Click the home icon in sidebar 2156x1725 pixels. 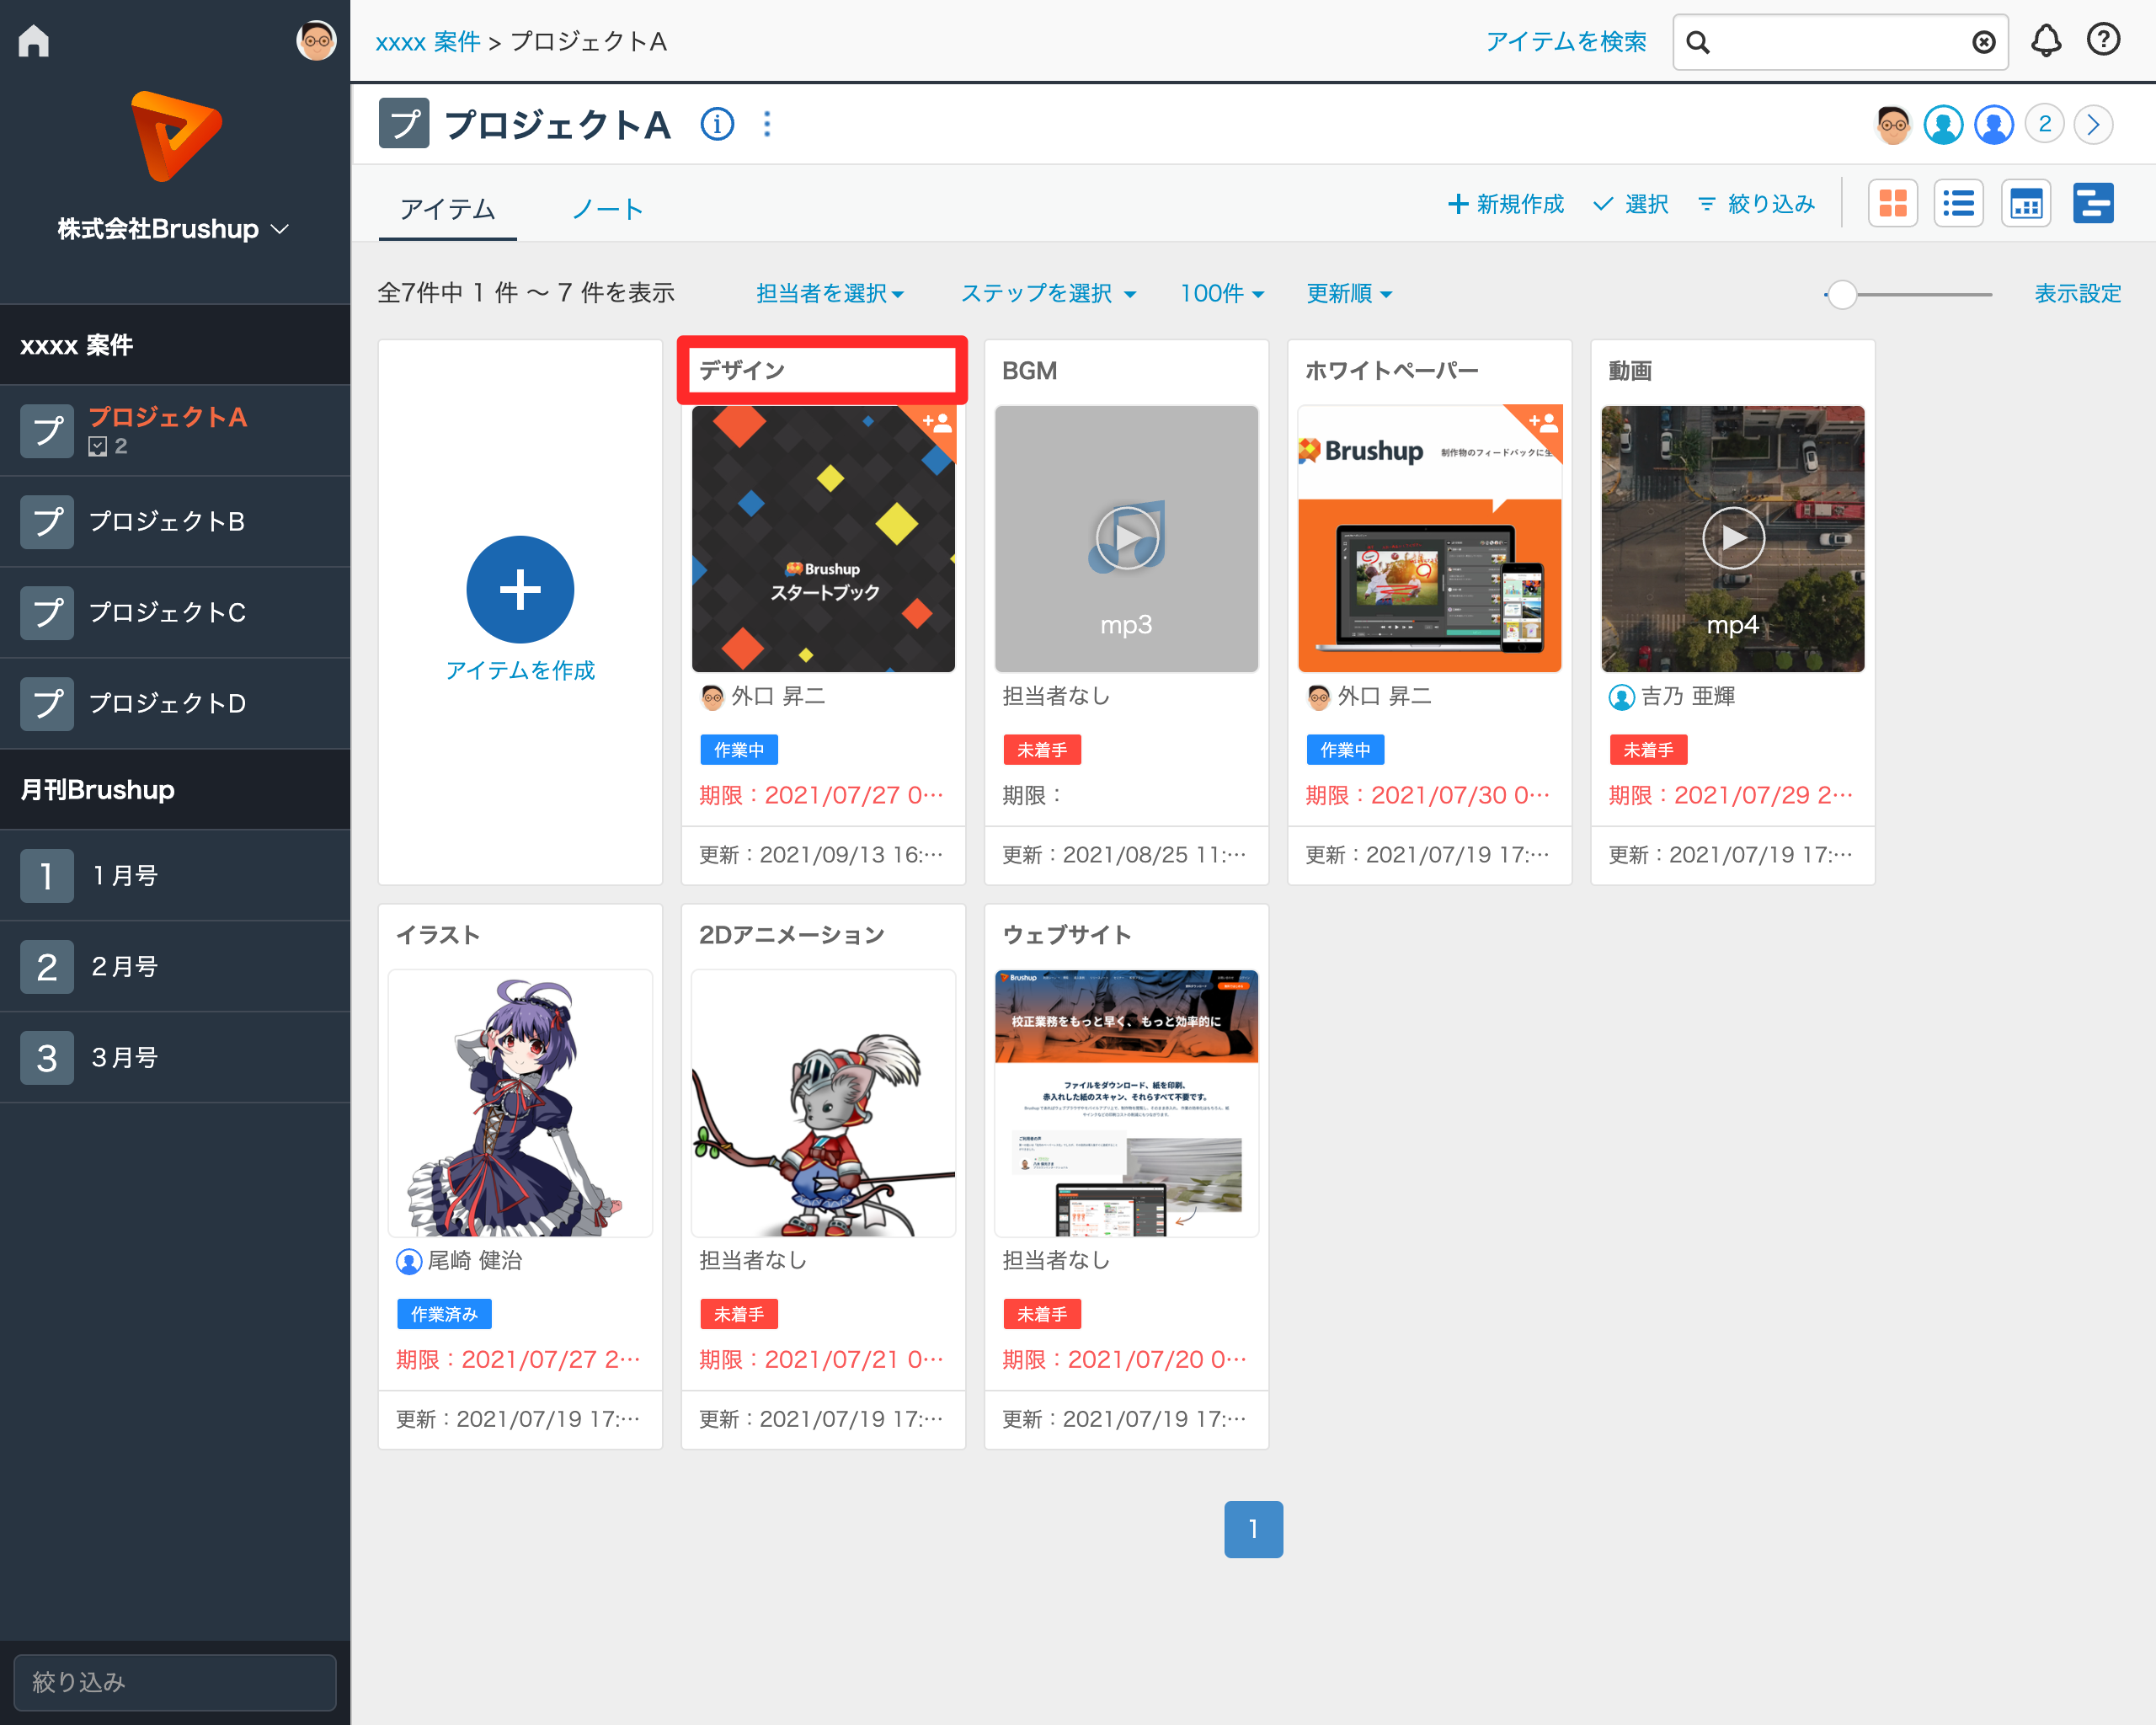pyautogui.click(x=34, y=41)
